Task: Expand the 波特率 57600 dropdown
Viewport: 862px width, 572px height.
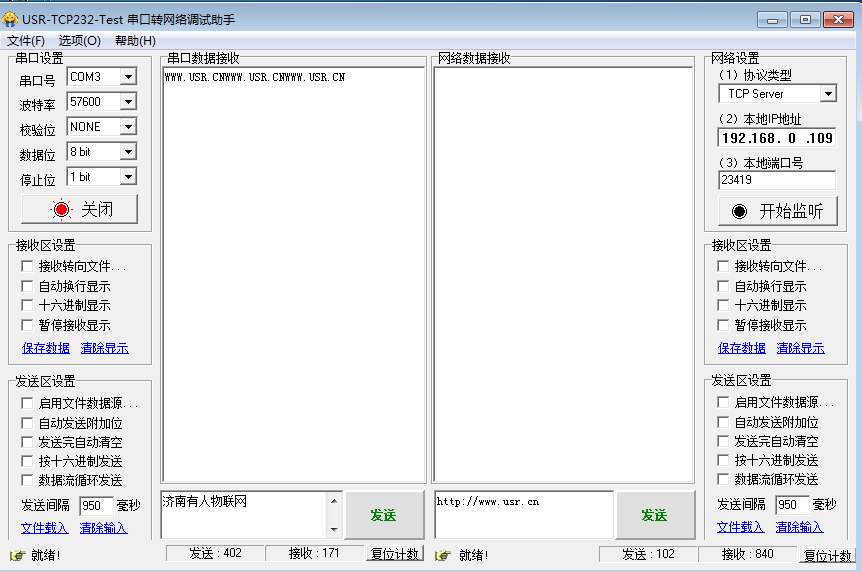Action: 127,102
